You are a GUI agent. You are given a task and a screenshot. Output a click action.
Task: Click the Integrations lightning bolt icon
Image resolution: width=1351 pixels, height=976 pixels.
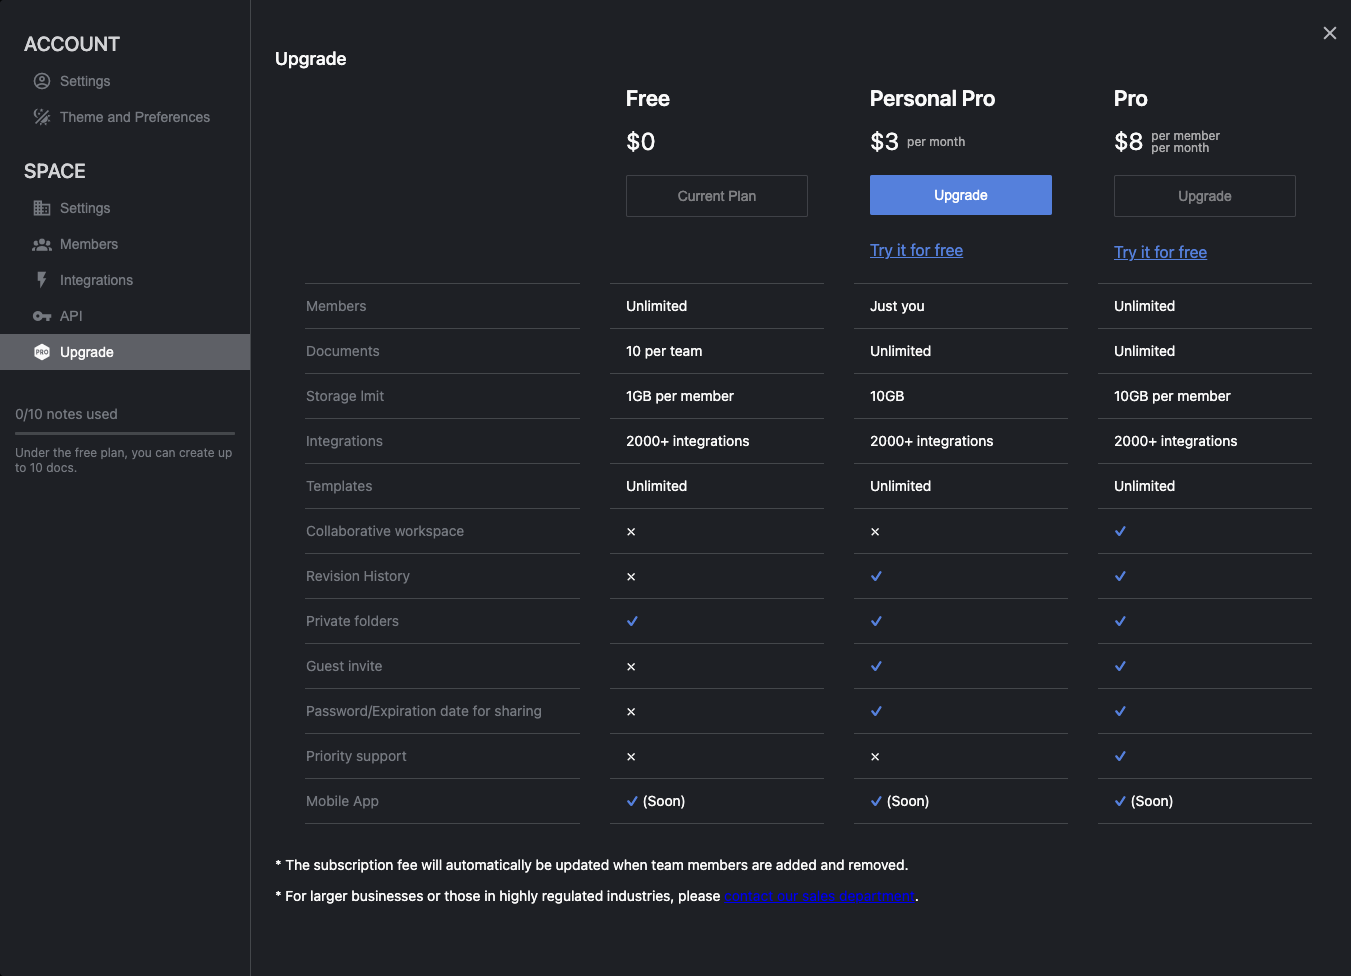pyautogui.click(x=42, y=280)
